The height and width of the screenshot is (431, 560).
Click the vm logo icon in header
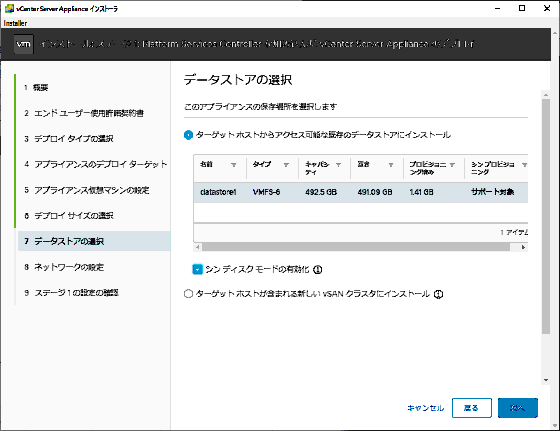tap(24, 44)
